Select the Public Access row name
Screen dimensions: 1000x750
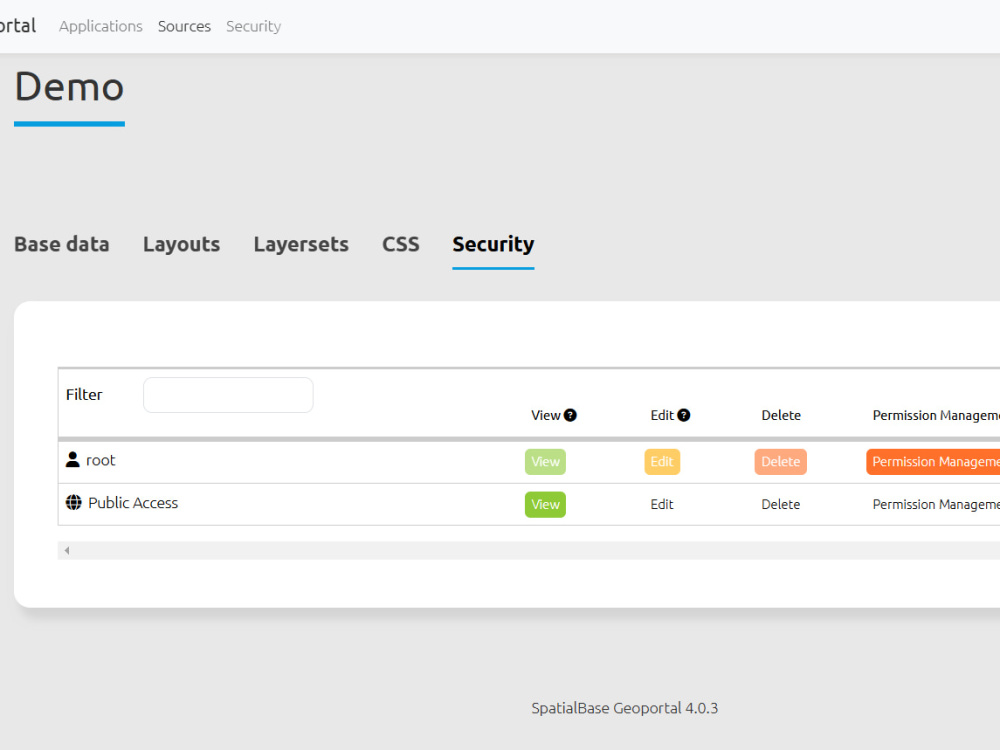point(133,503)
